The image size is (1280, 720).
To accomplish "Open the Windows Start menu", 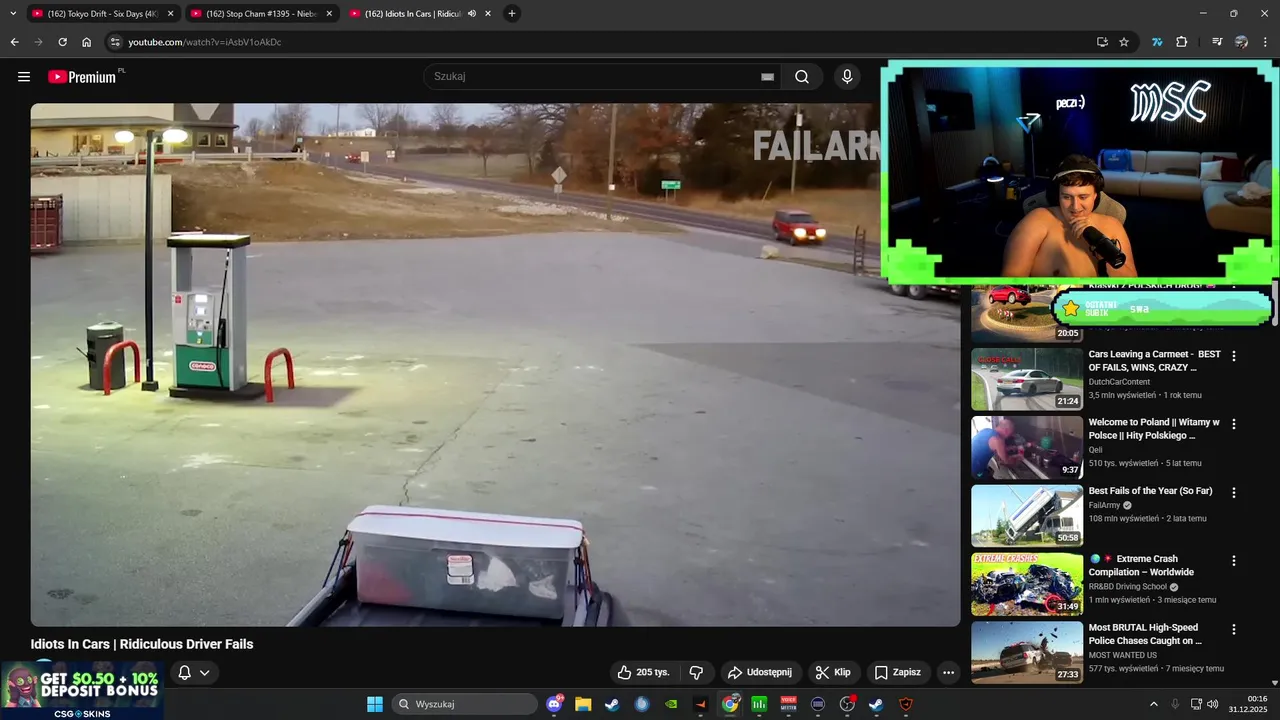I will click(x=375, y=704).
